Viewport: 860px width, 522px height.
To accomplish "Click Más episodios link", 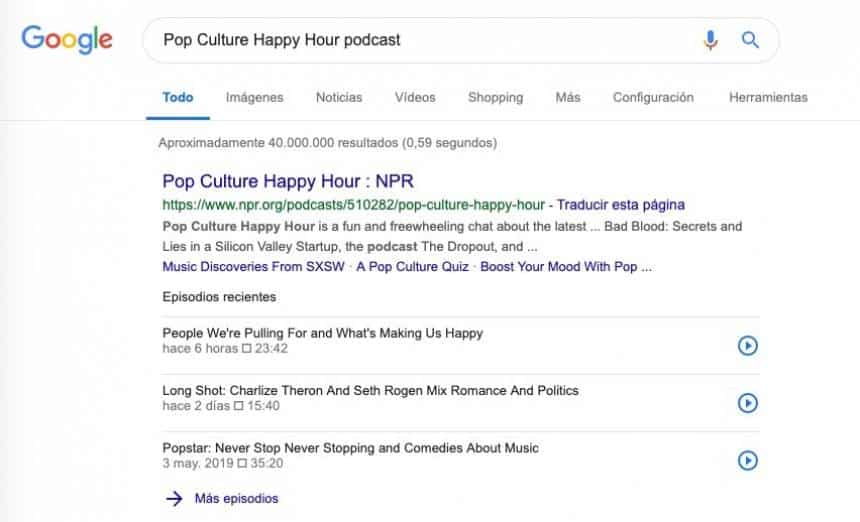I will pyautogui.click(x=236, y=498).
